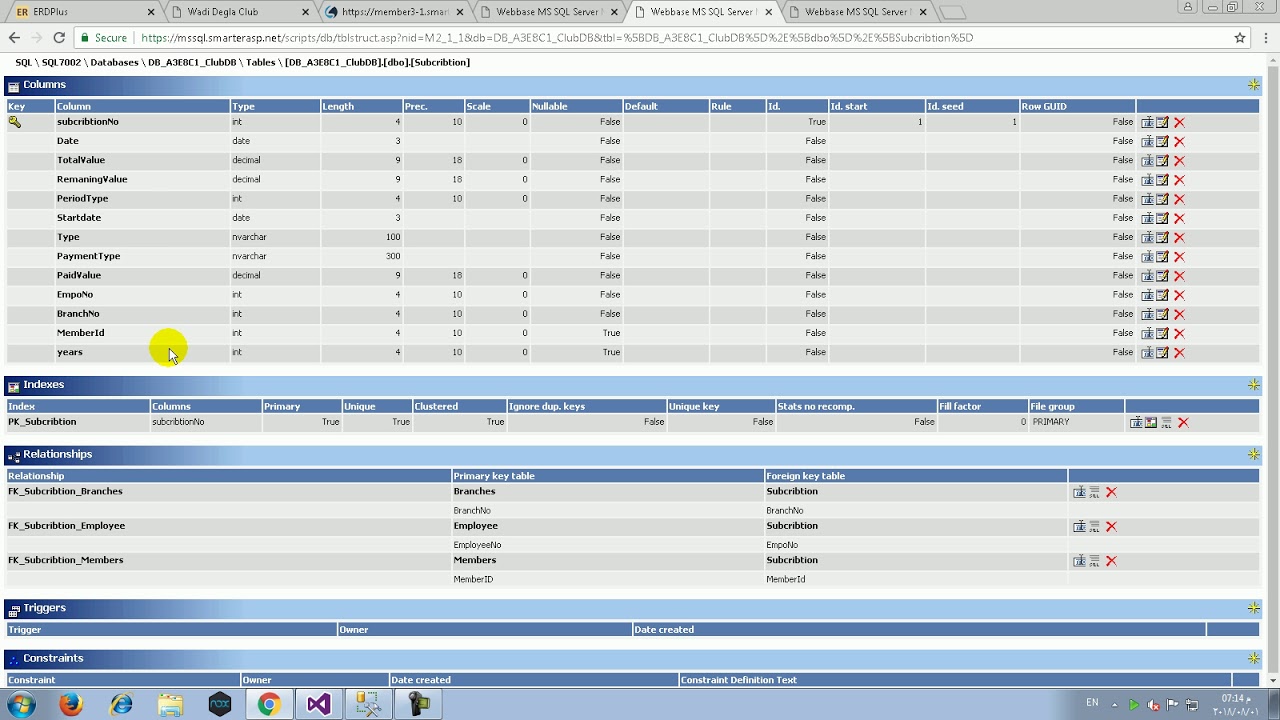Open the properties icon for subcribtionNo row

pos(1147,122)
